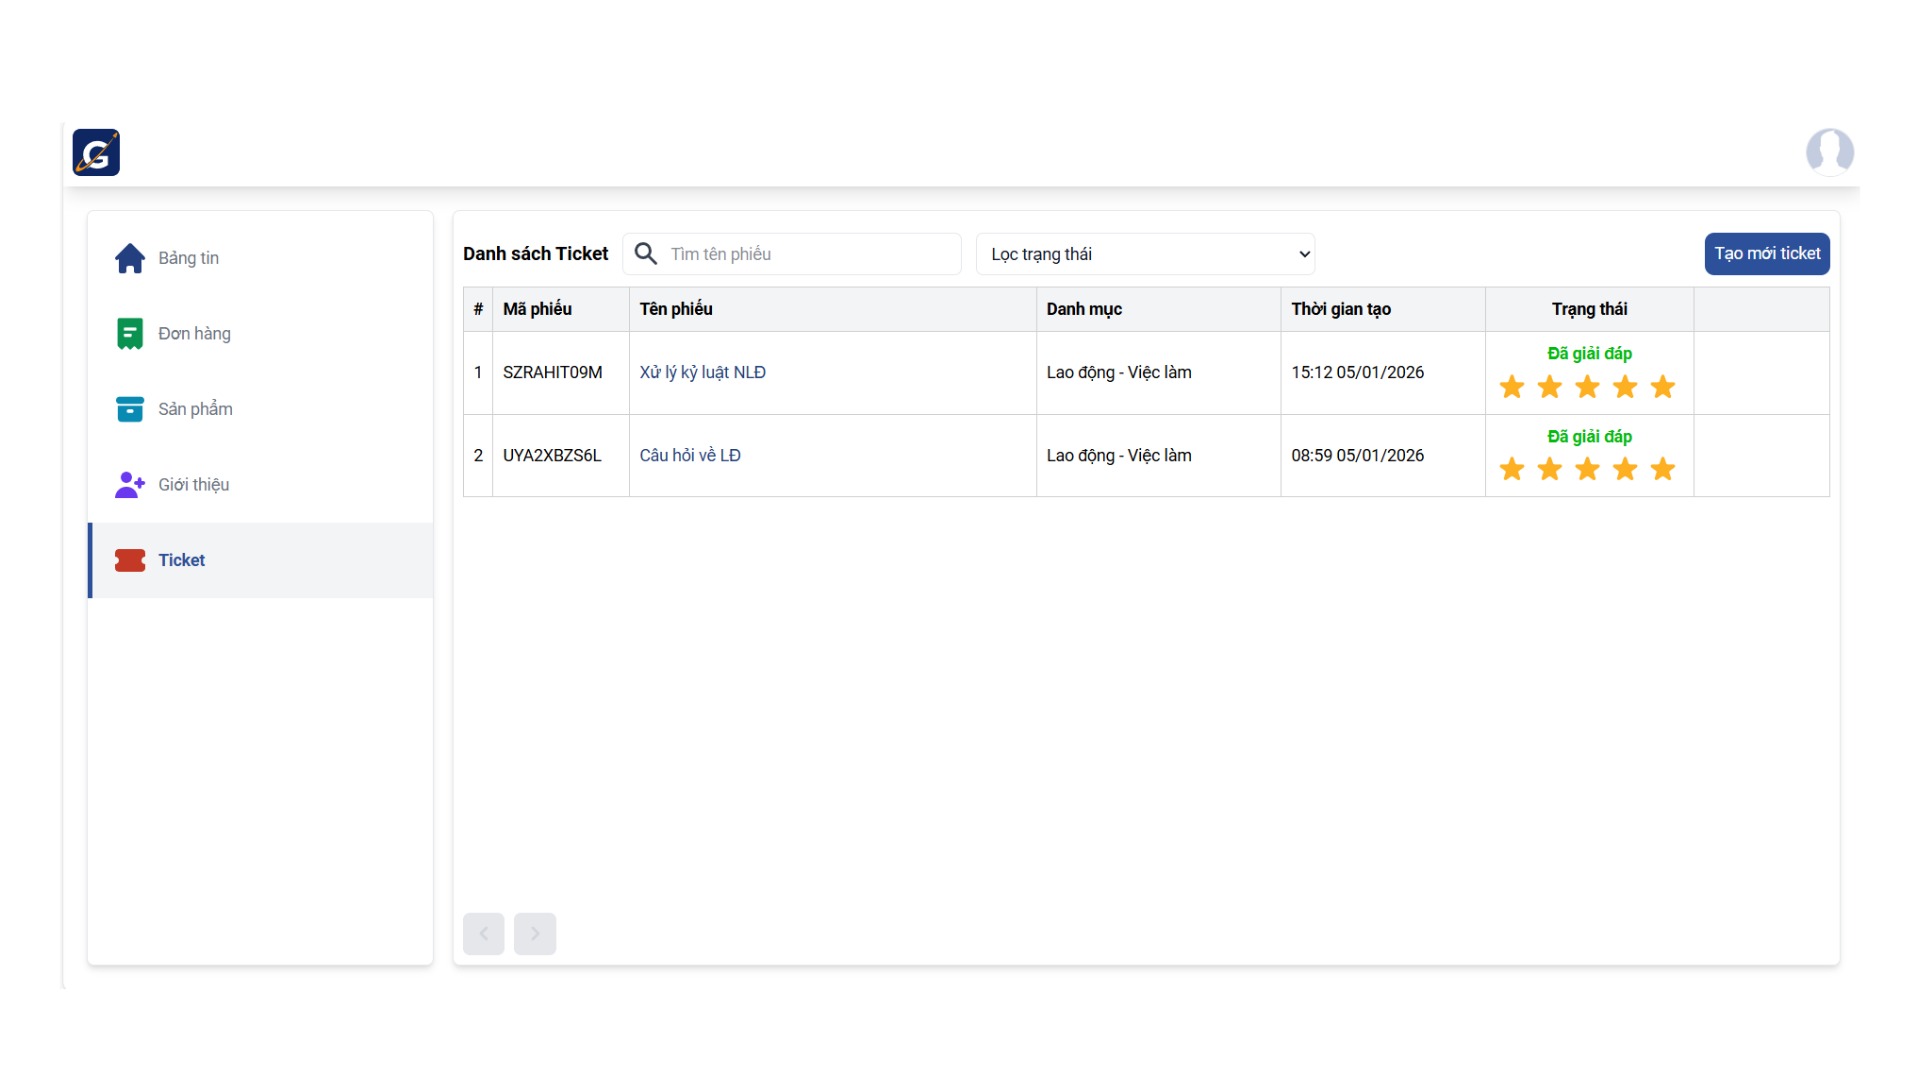Image resolution: width=1920 pixels, height=1080 pixels.
Task: Go to next page with right chevron
Action: click(x=535, y=933)
